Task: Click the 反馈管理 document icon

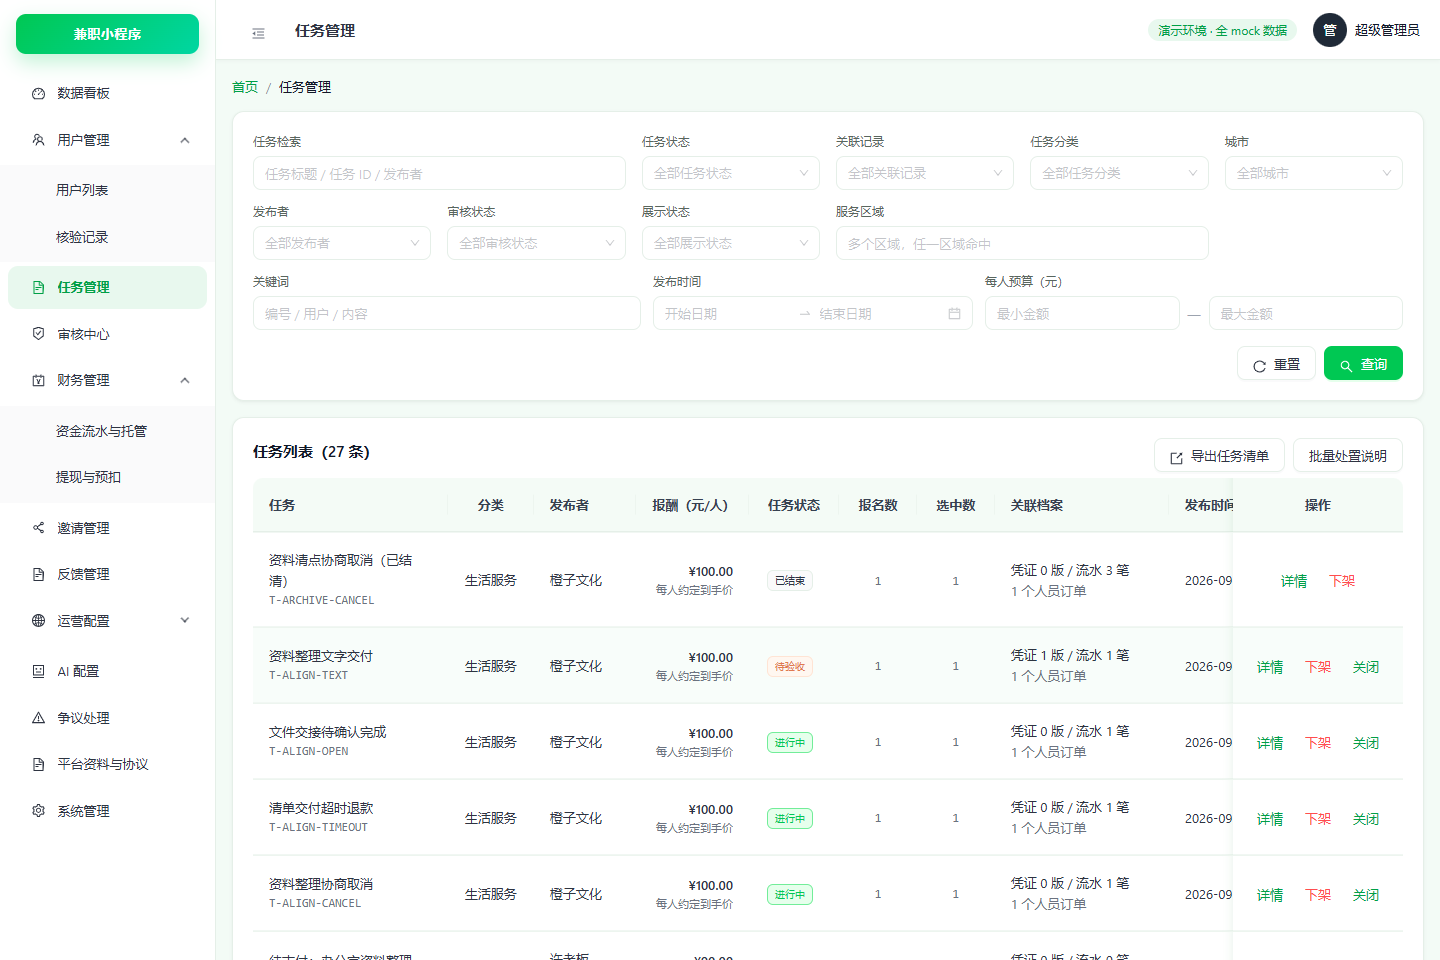Action: tap(38, 574)
